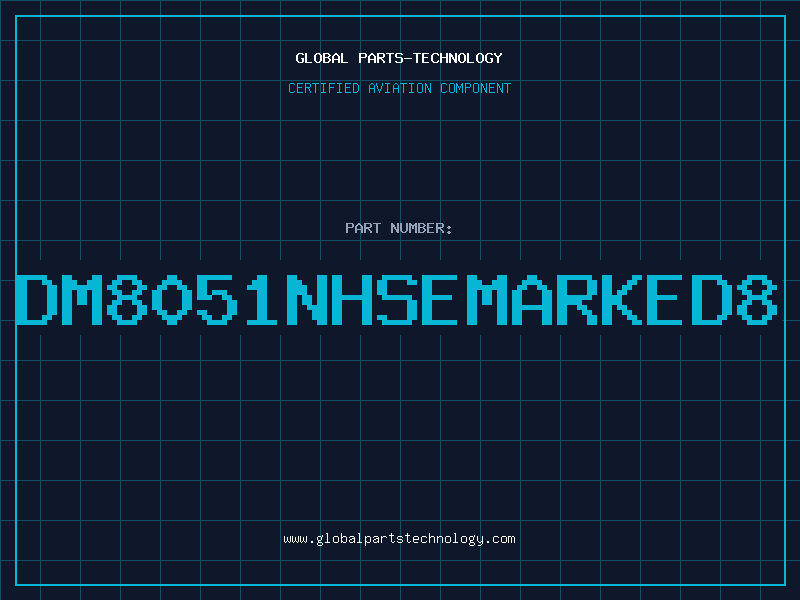Open the www.globalpartstechnology.com link
Image resolution: width=800 pixels, height=600 pixels.
pyautogui.click(x=399, y=538)
